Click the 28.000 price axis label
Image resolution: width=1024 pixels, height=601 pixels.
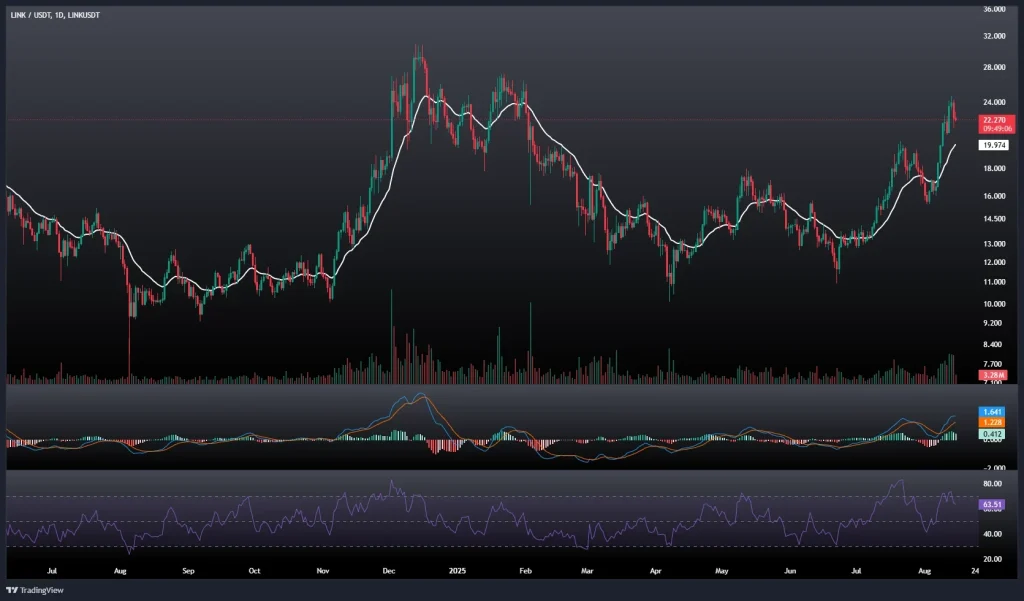click(994, 68)
